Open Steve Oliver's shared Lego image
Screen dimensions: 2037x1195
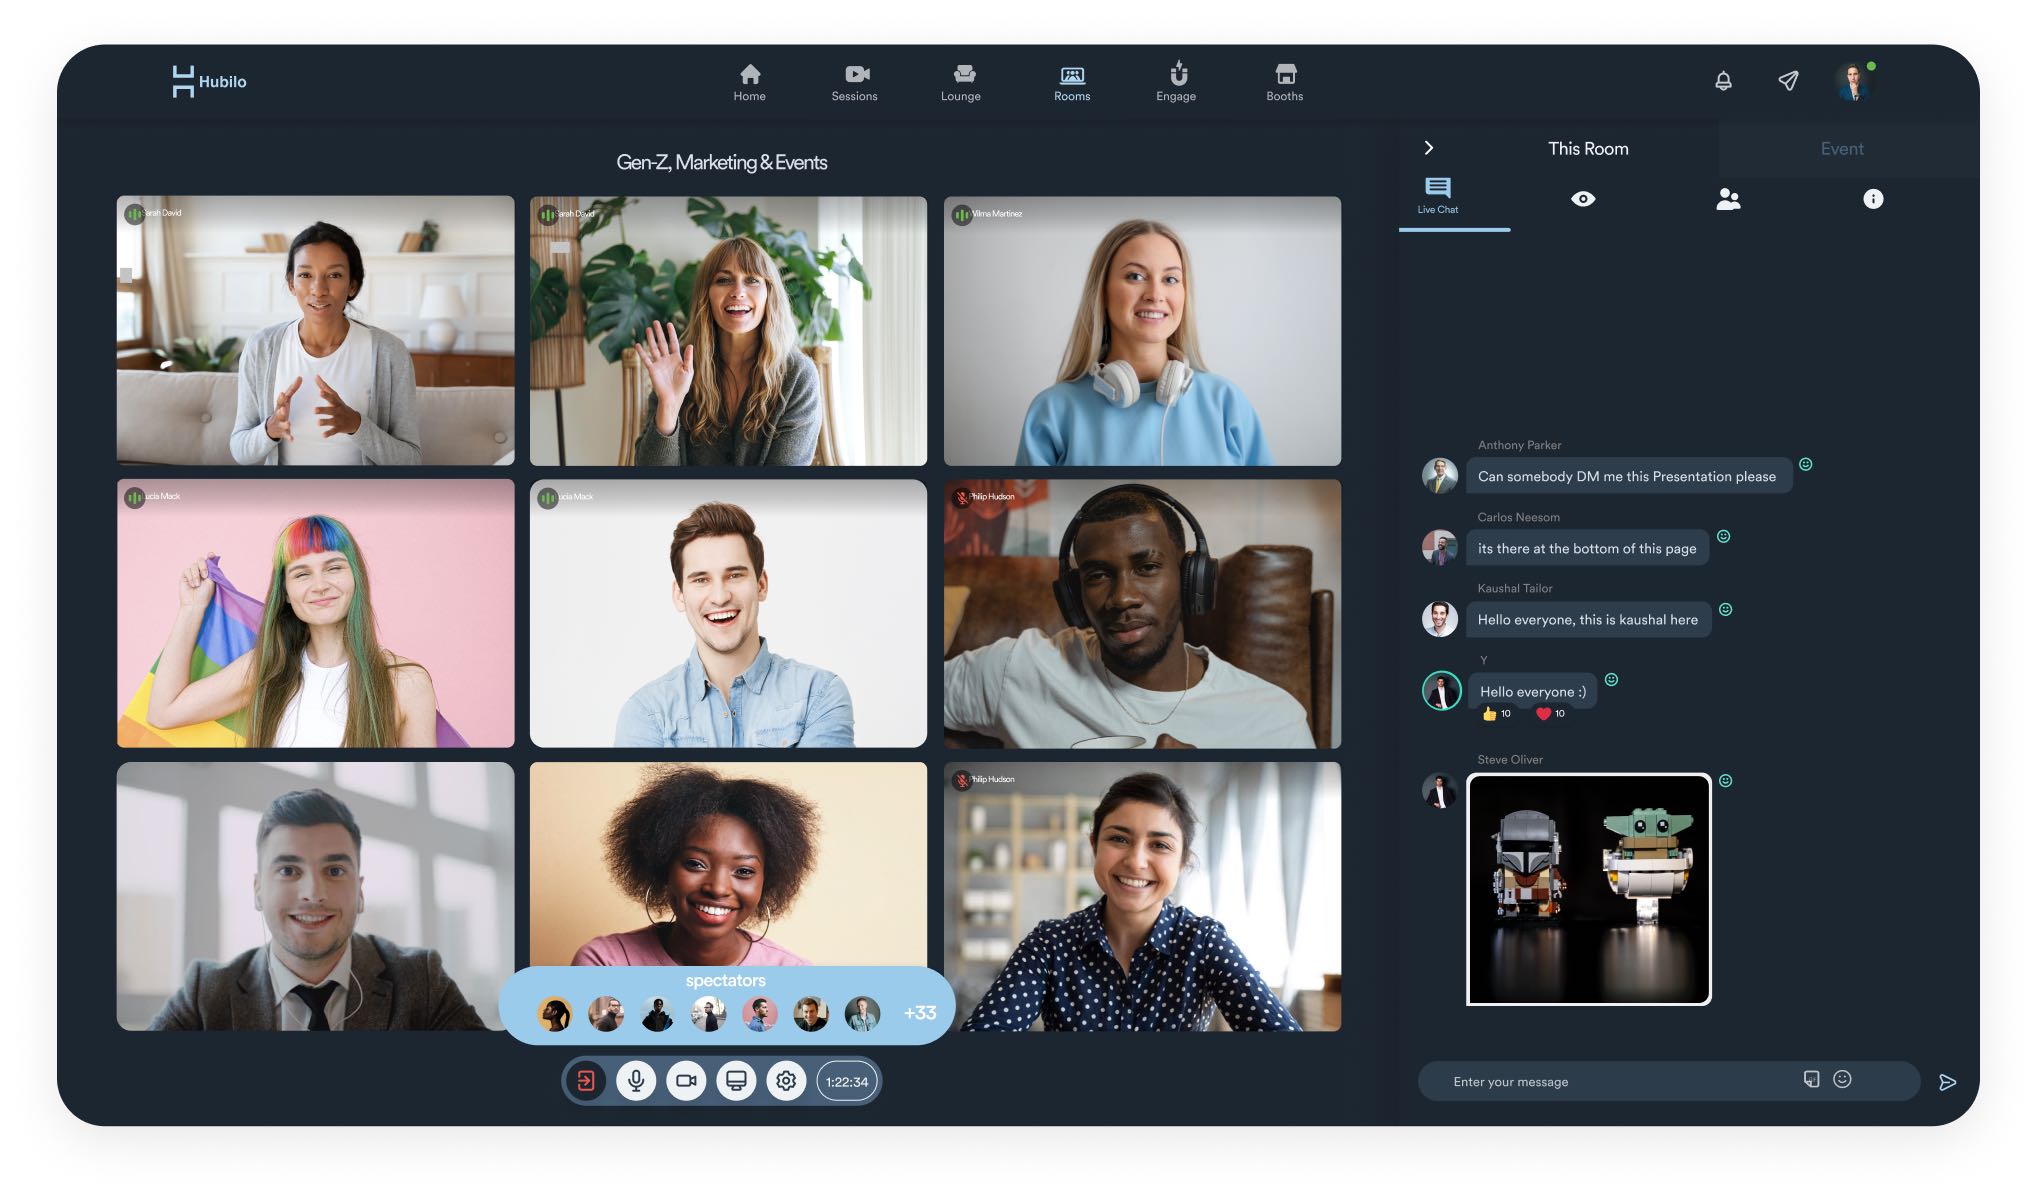pos(1588,889)
